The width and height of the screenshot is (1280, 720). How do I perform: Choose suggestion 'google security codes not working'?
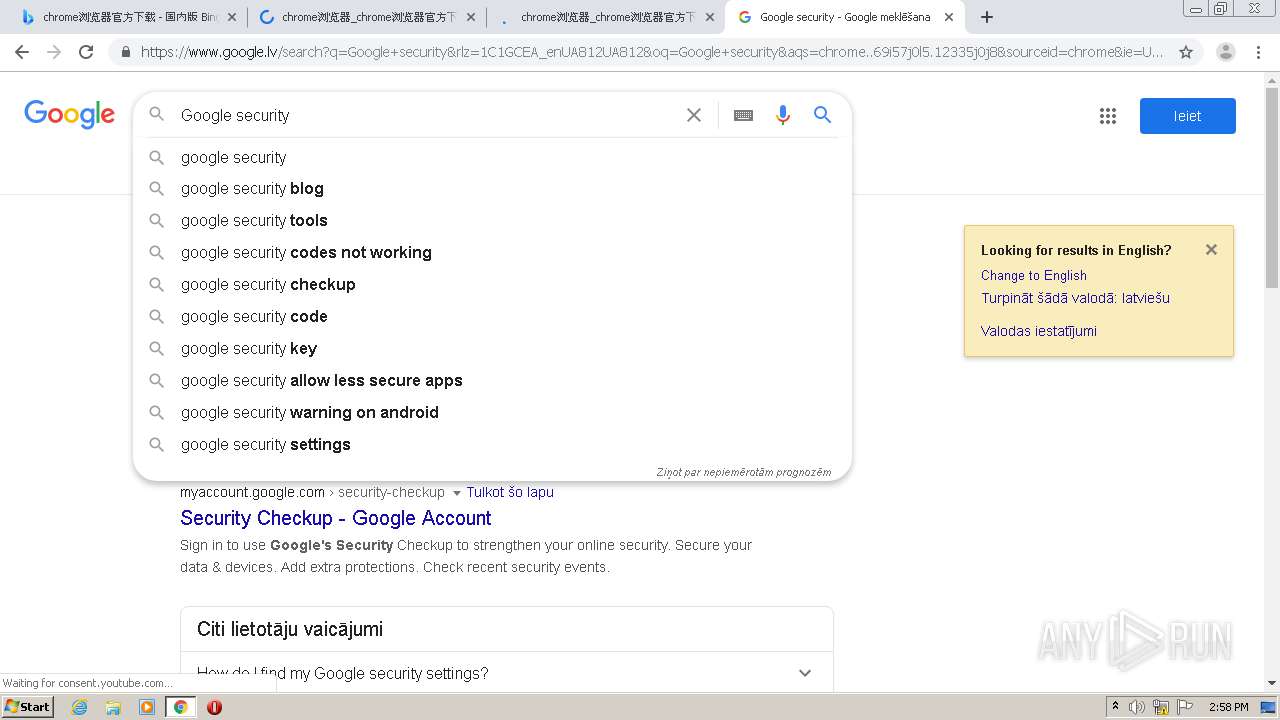coord(492,252)
